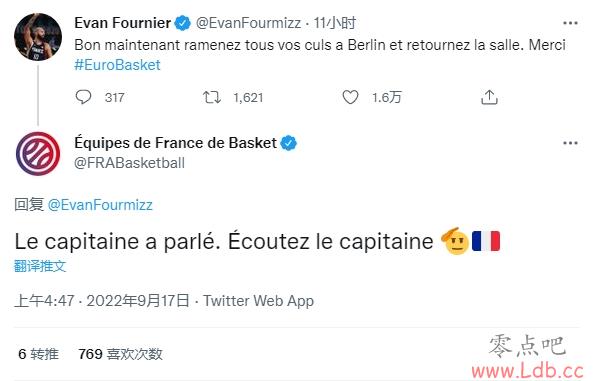Click the share icon on Evan Fournier's tweet

point(489,97)
